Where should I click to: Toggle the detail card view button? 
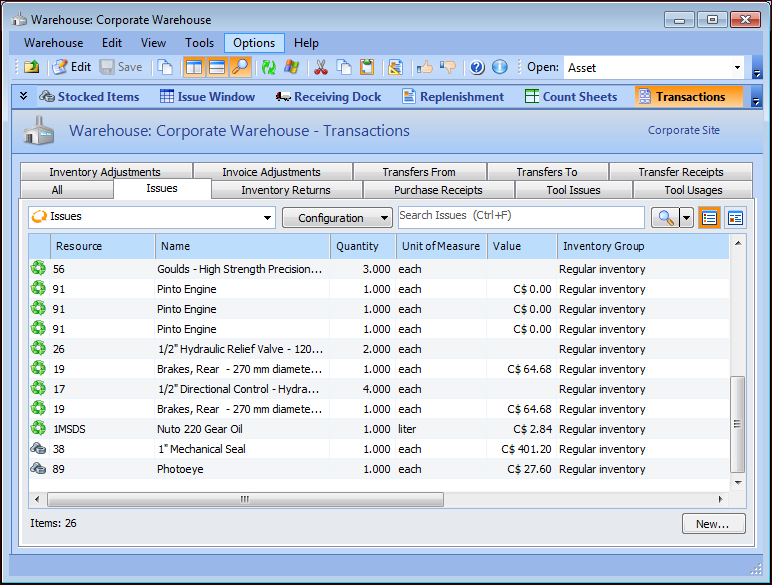pyautogui.click(x=735, y=218)
